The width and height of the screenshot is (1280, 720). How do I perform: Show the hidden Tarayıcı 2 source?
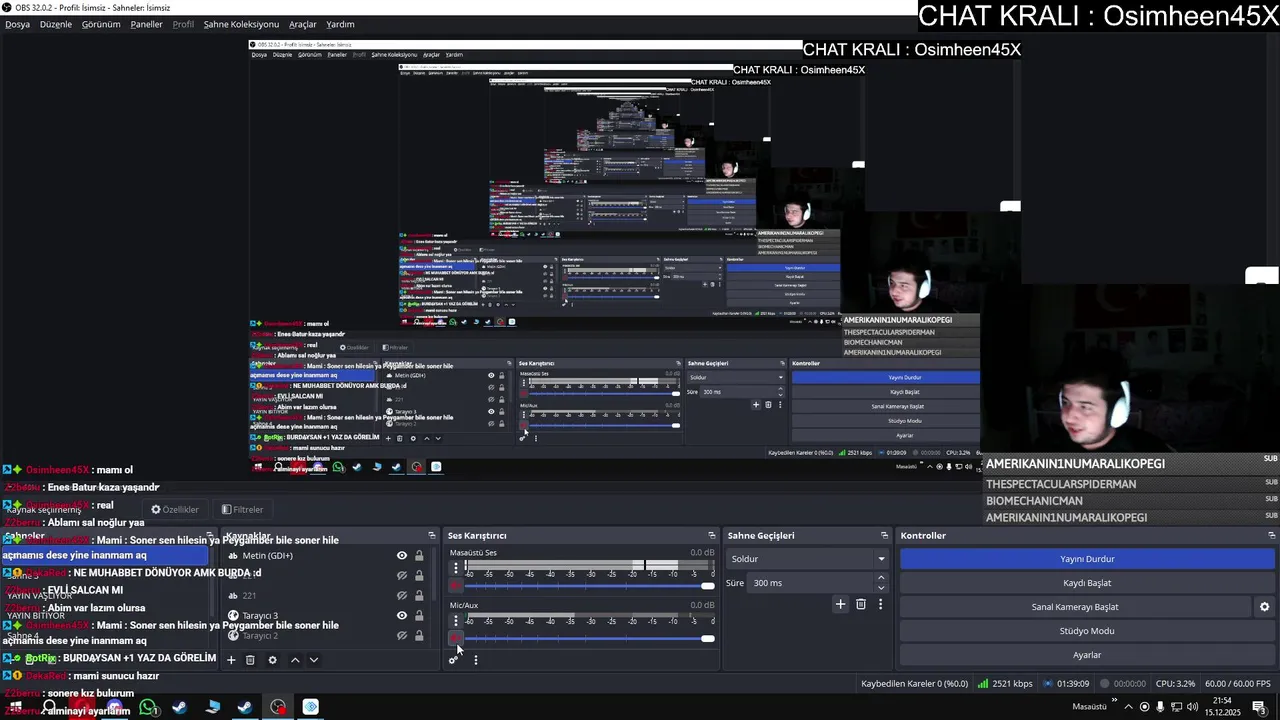point(402,636)
